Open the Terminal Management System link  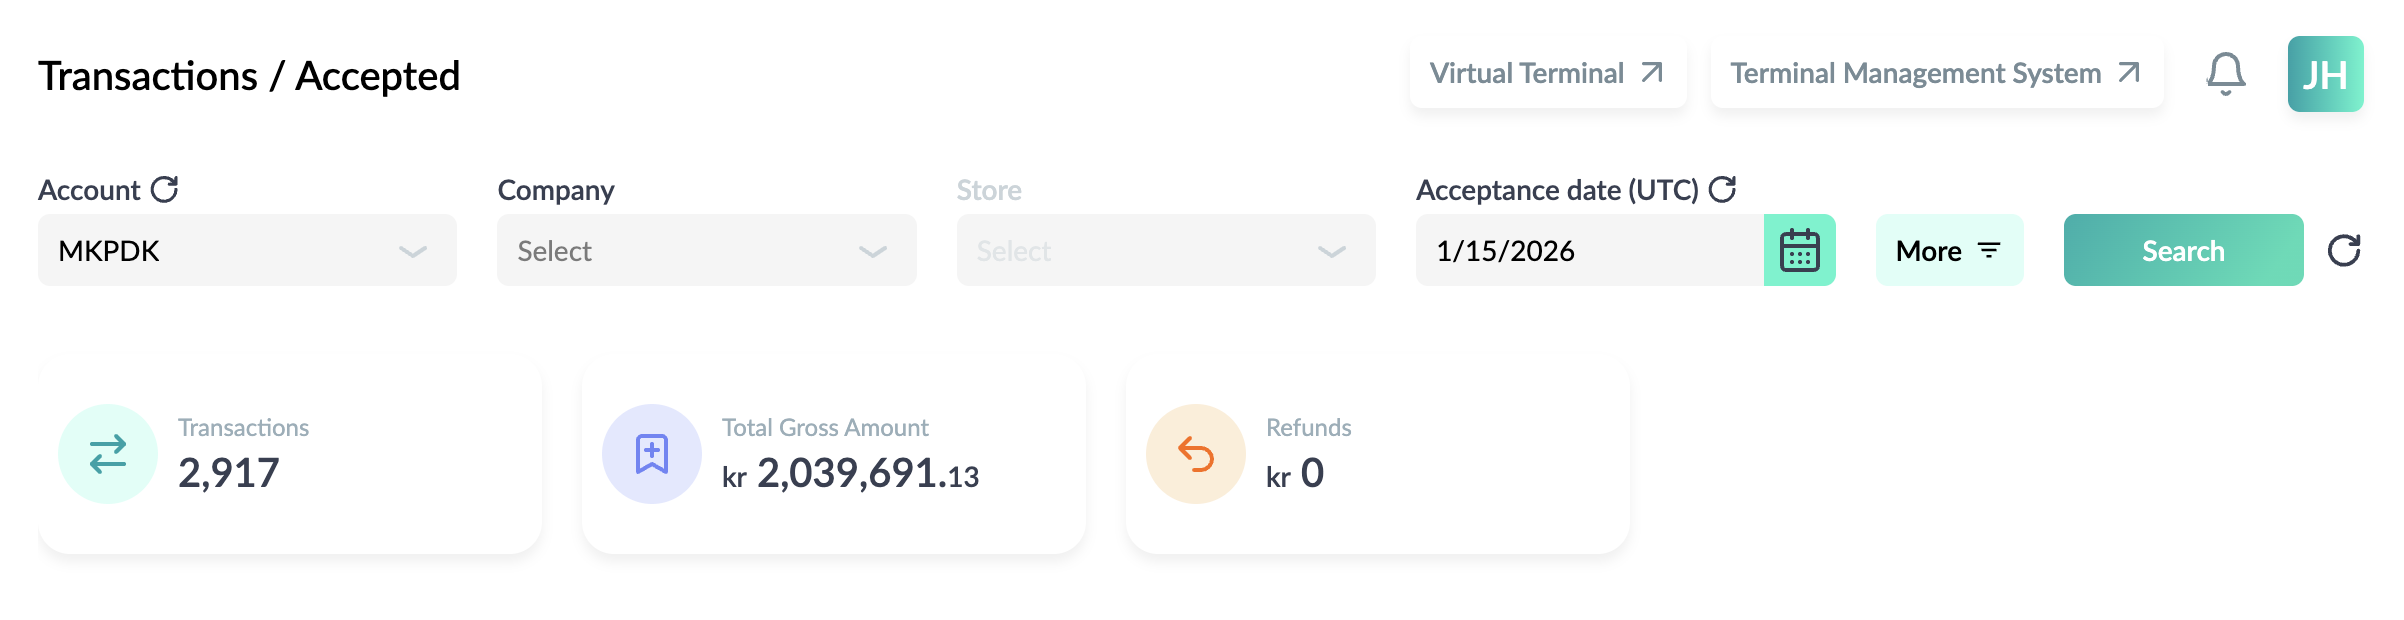pyautogui.click(x=1936, y=73)
